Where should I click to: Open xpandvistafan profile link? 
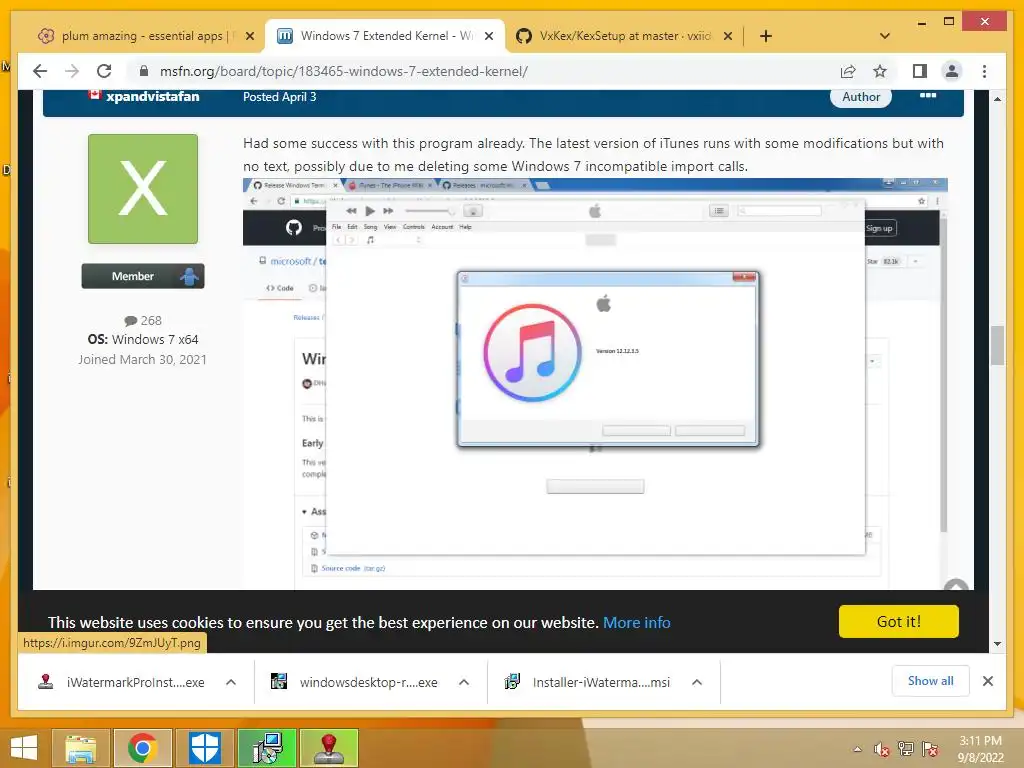click(152, 97)
